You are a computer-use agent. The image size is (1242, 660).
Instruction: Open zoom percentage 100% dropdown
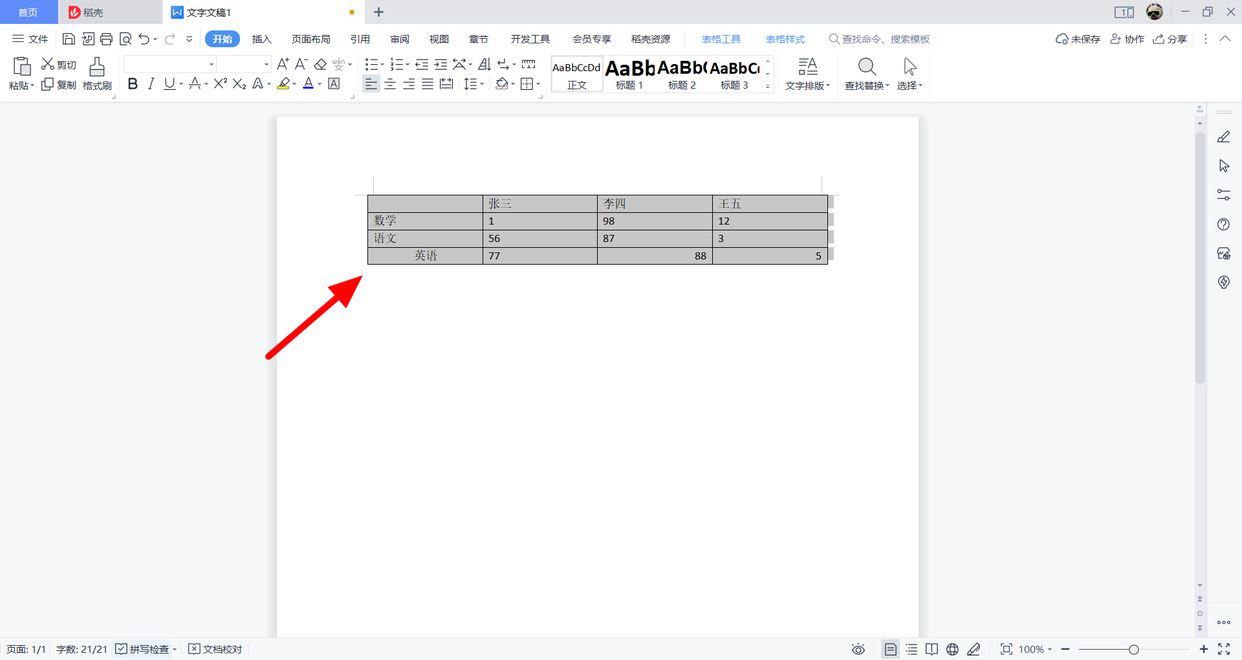(1035, 649)
